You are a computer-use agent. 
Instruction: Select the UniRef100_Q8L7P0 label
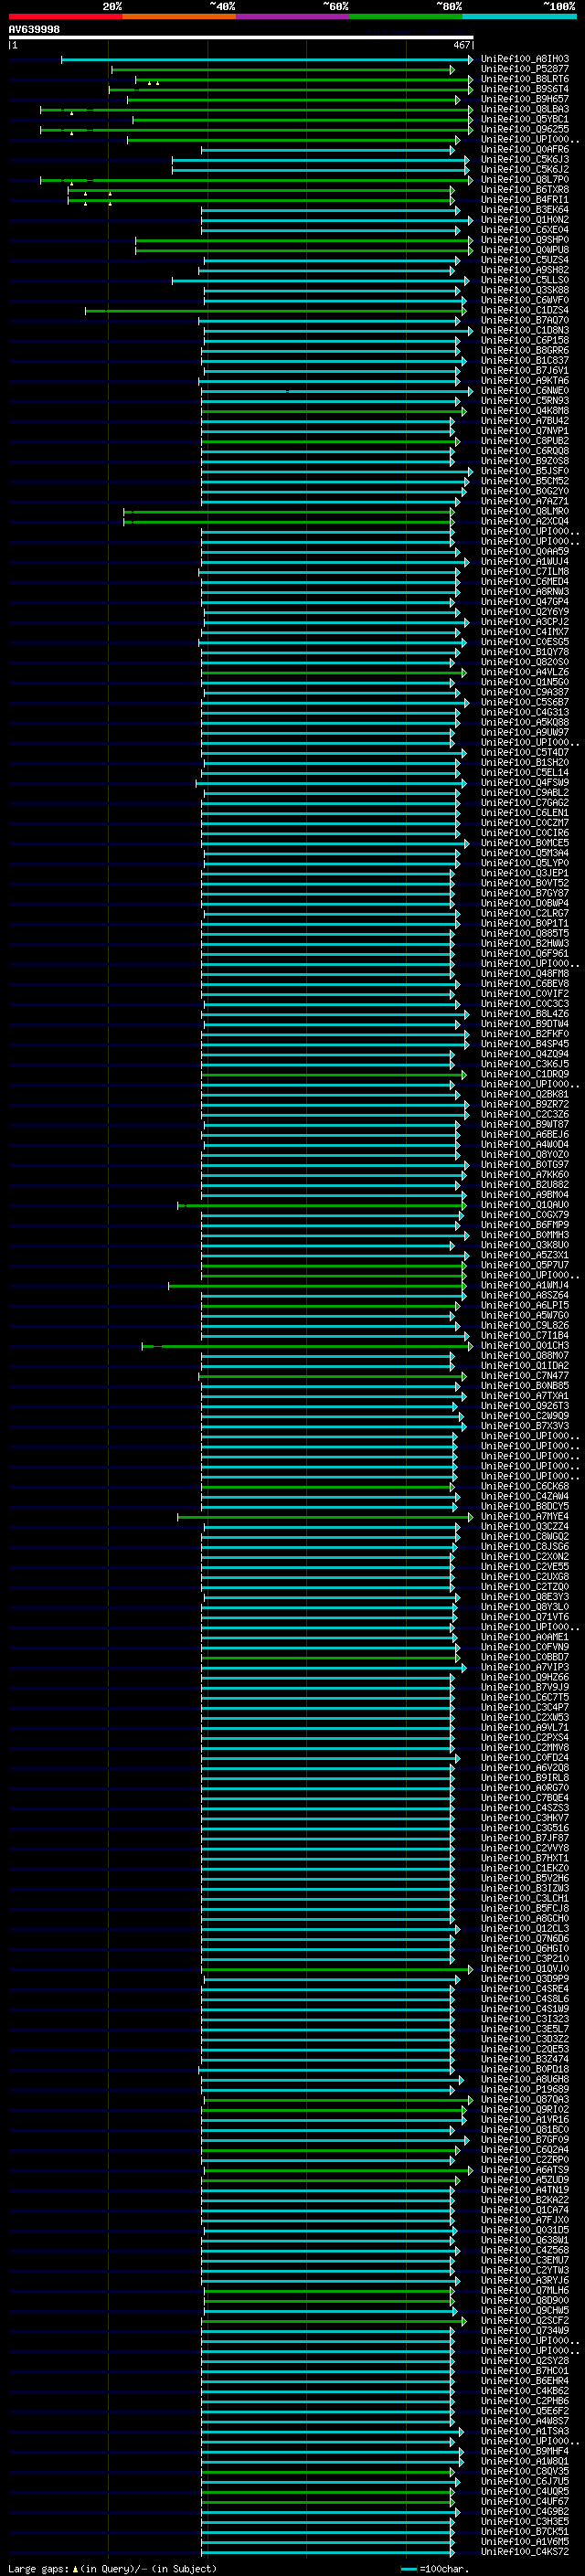[x=525, y=180]
